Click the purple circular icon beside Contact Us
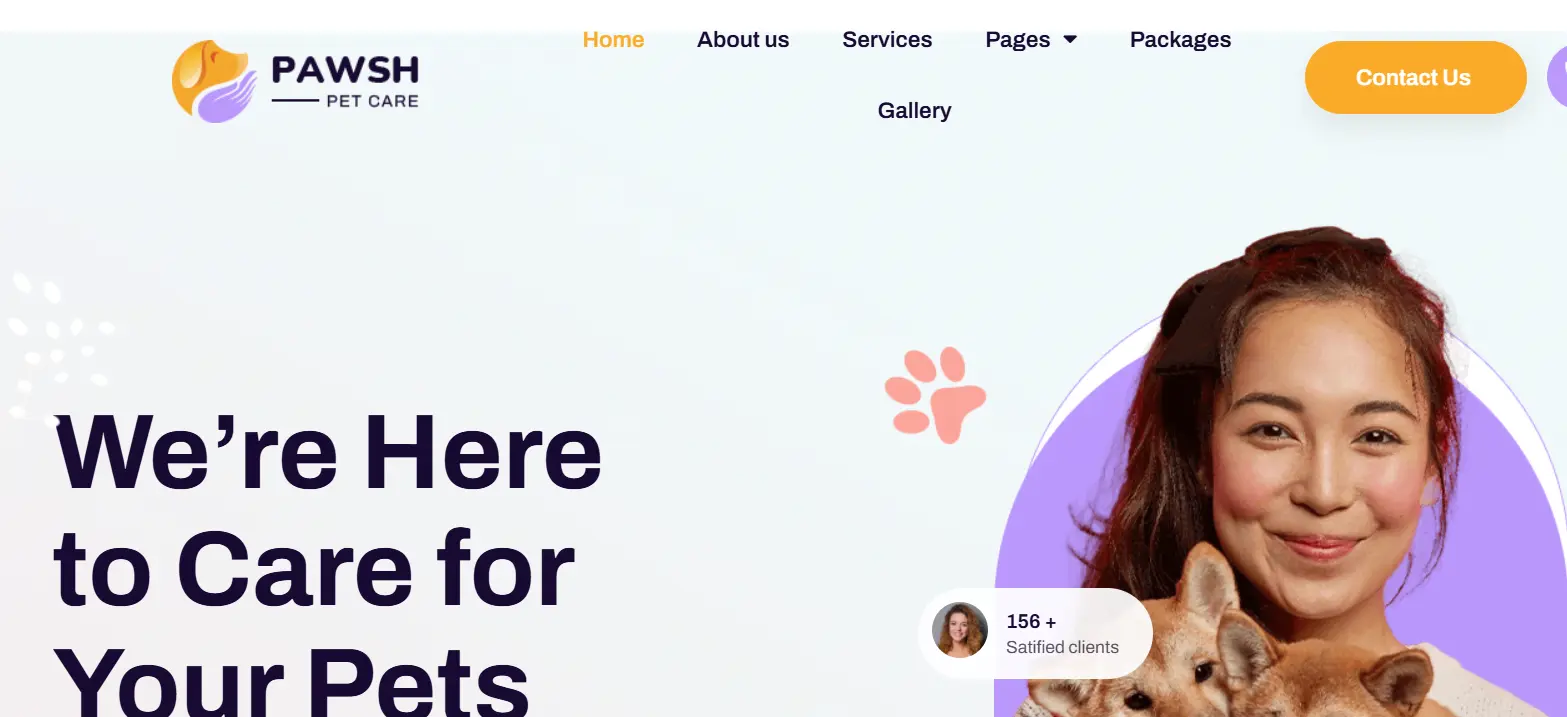Image resolution: width=1567 pixels, height=717 pixels. click(x=1557, y=76)
